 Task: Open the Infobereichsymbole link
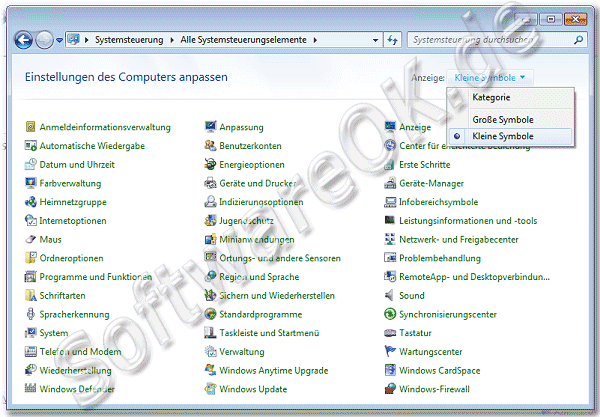pos(439,202)
